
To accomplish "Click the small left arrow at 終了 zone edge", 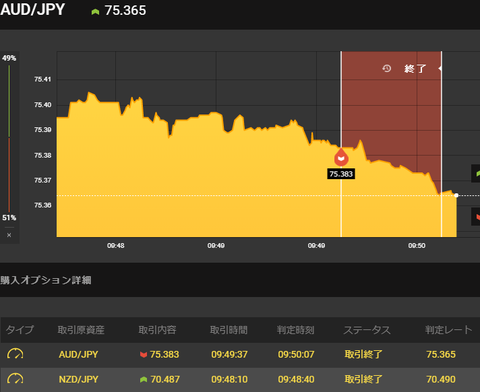I will 440,68.
